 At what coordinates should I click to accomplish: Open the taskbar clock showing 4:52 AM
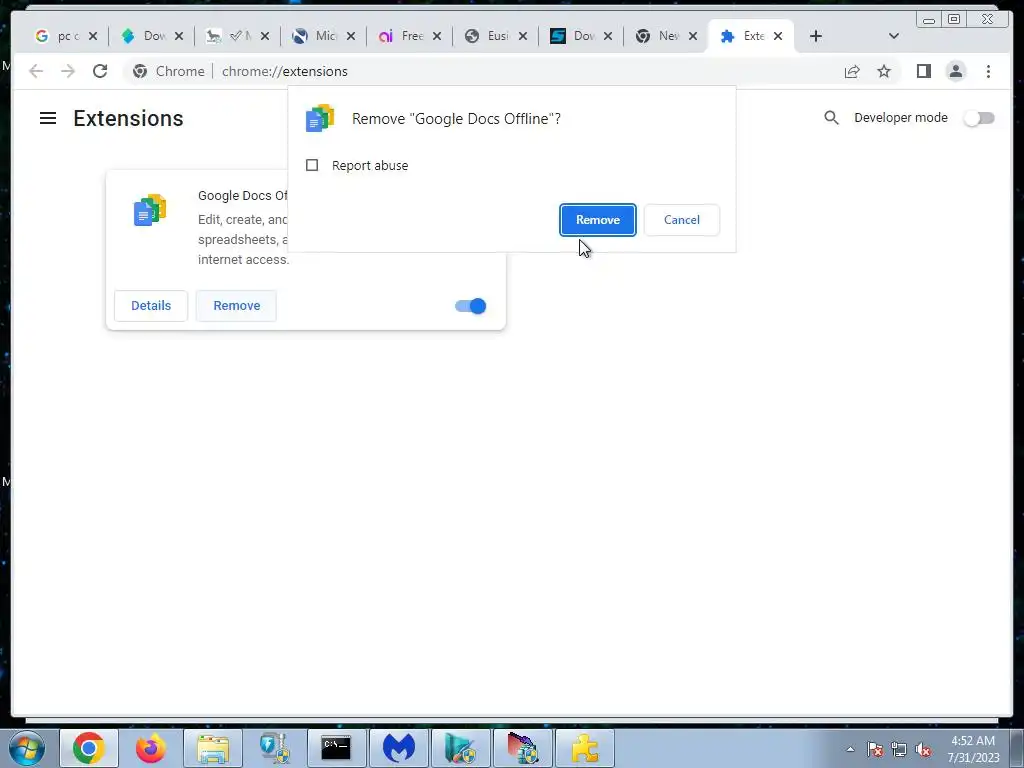[x=973, y=749]
